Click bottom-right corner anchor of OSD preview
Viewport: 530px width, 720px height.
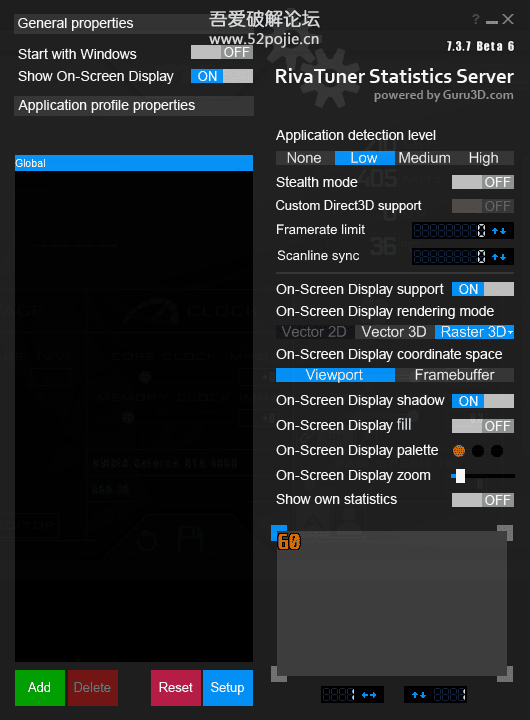click(x=505, y=674)
